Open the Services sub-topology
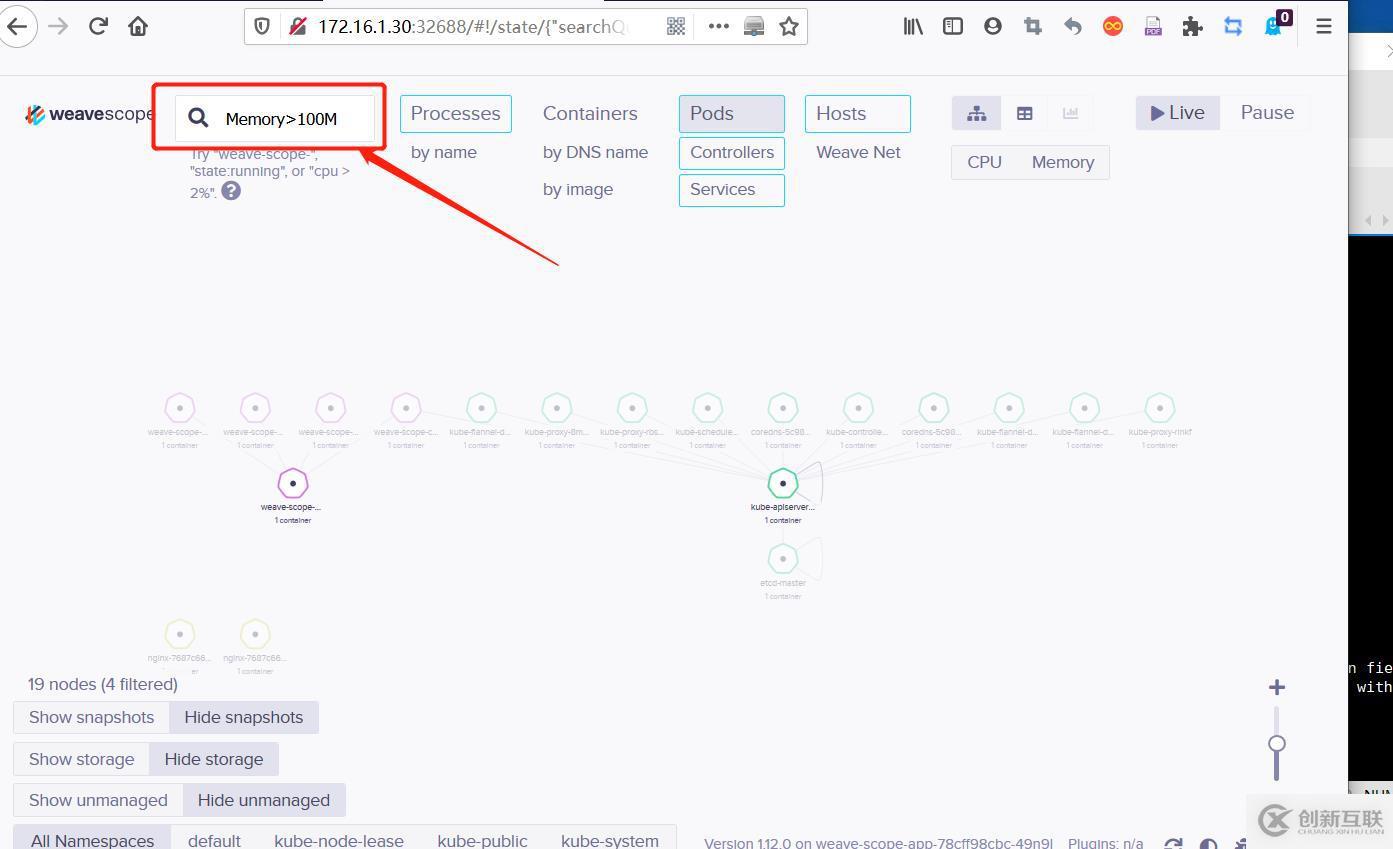Image resolution: width=1393 pixels, height=849 pixels. point(731,190)
